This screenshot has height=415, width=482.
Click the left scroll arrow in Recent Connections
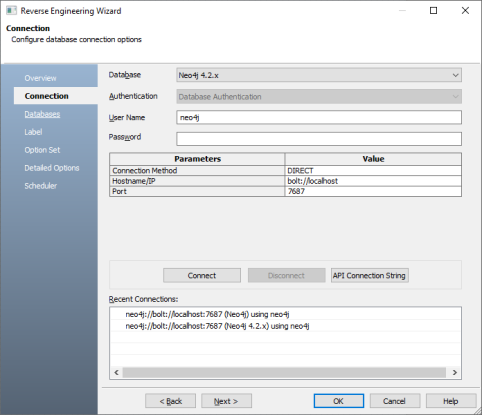tap(116, 372)
